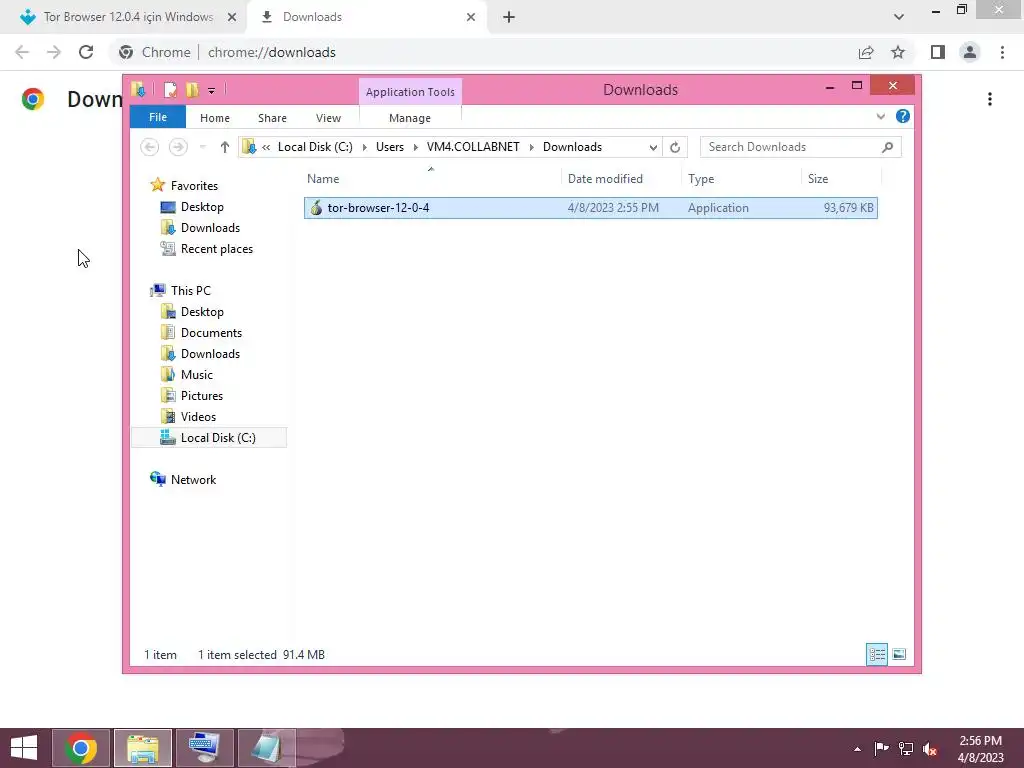Expand hidden path chevron in address bar
The height and width of the screenshot is (768, 1024).
266,147
